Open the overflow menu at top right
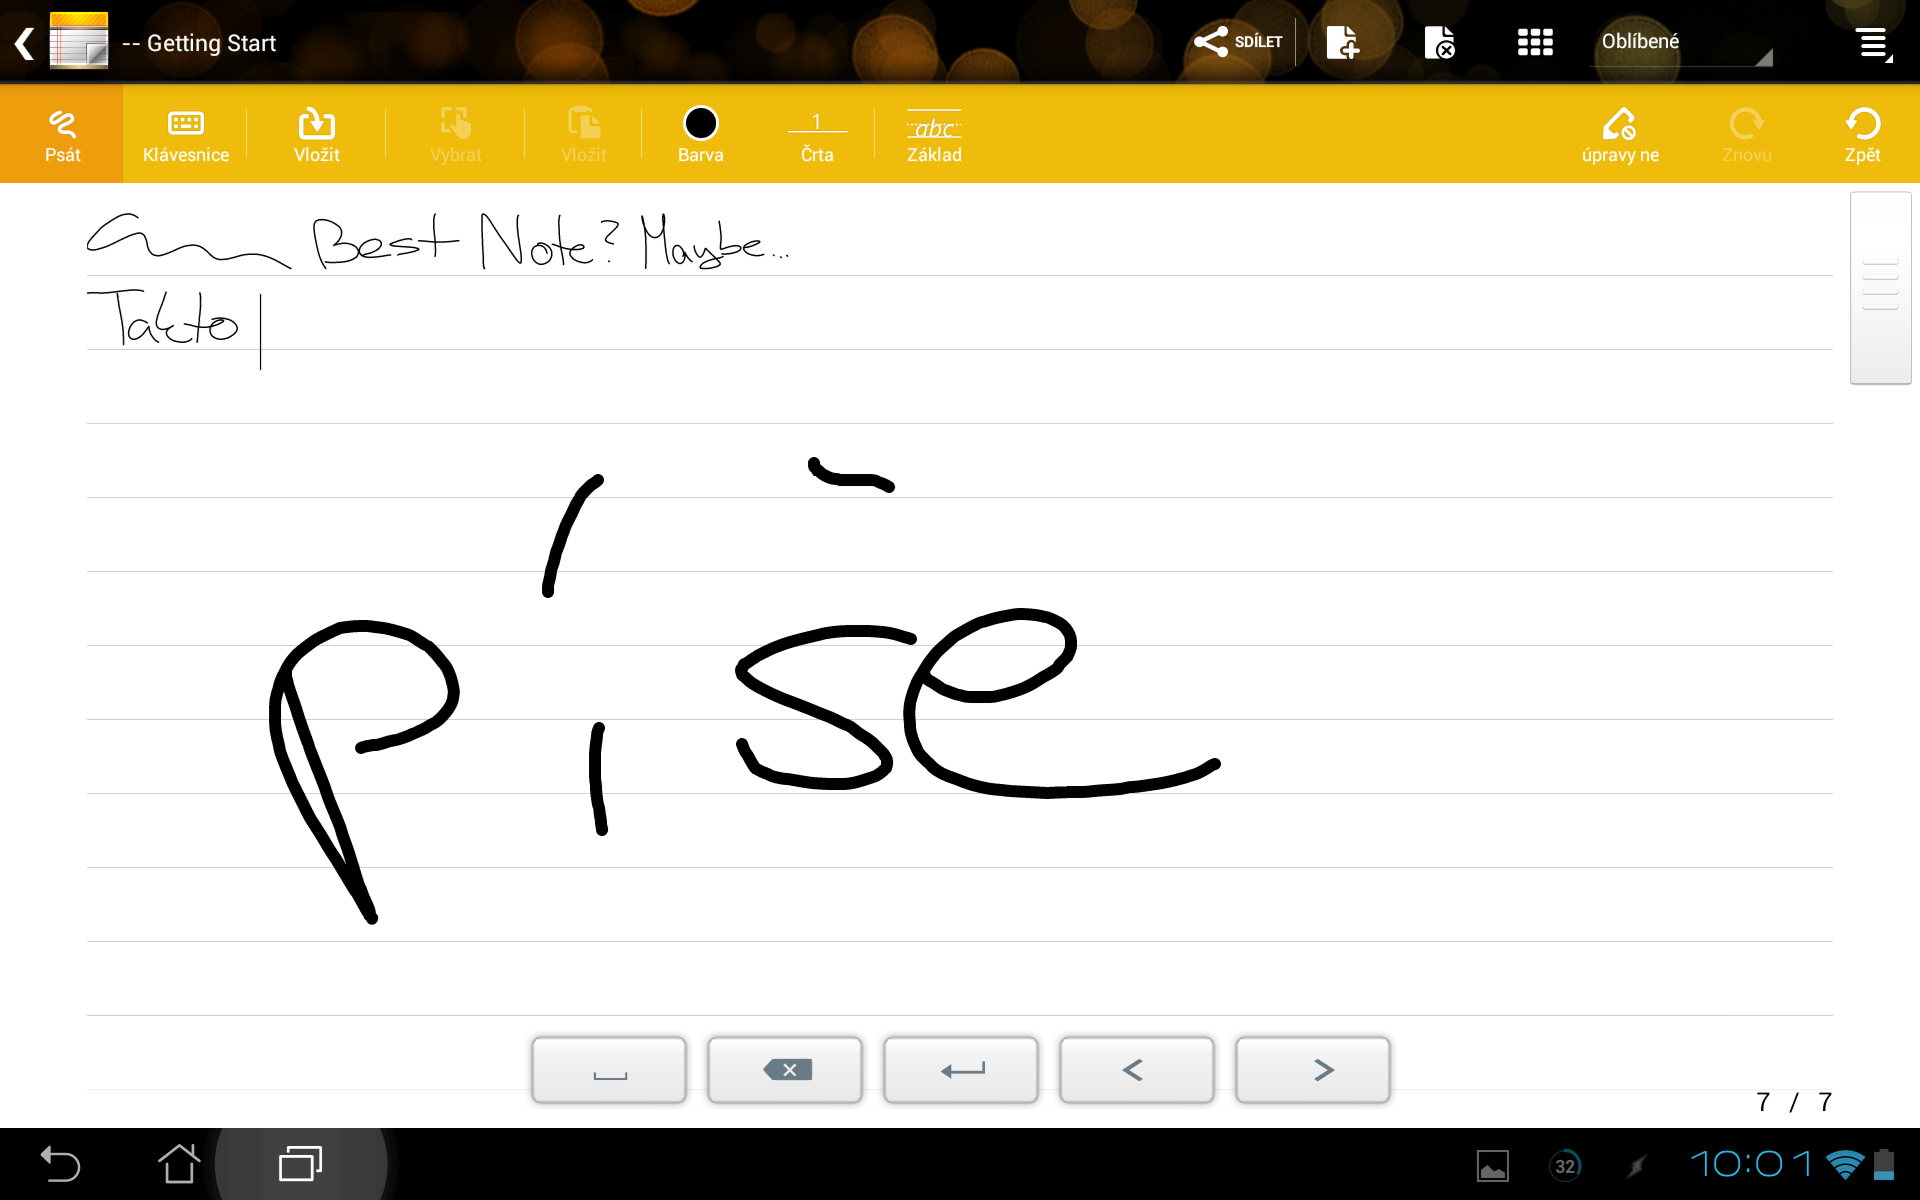This screenshot has width=1920, height=1200. (1872, 43)
